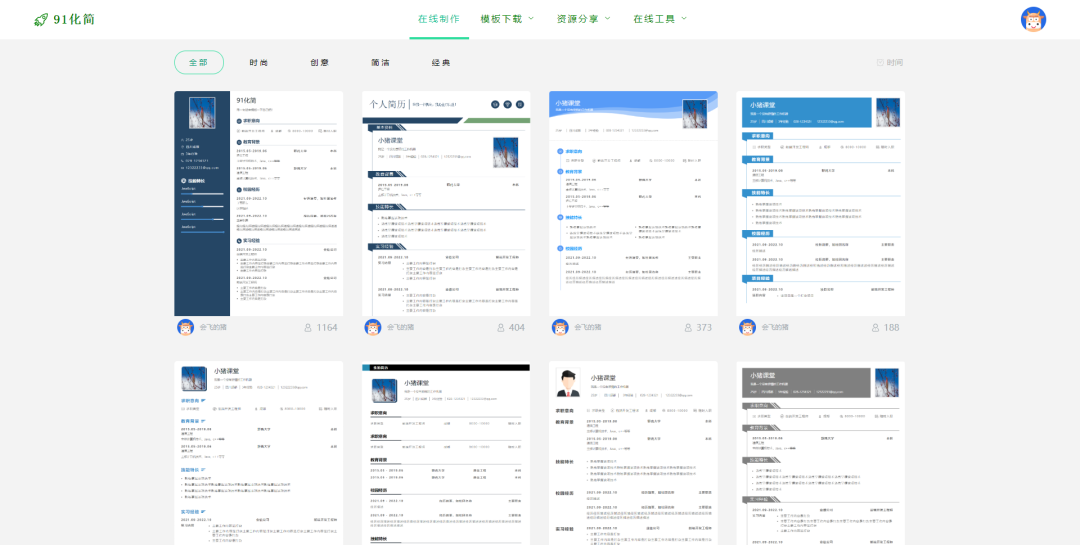
Task: Click the usage count 404
Action: (517, 327)
